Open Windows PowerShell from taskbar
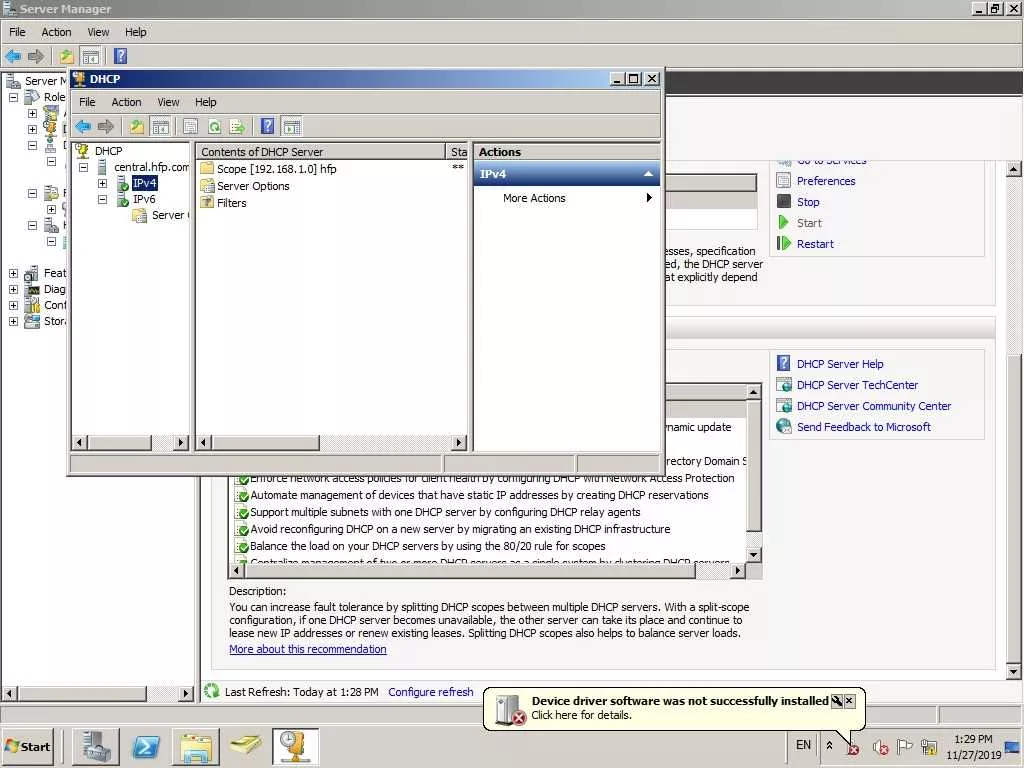The height and width of the screenshot is (768, 1024). pyautogui.click(x=146, y=746)
